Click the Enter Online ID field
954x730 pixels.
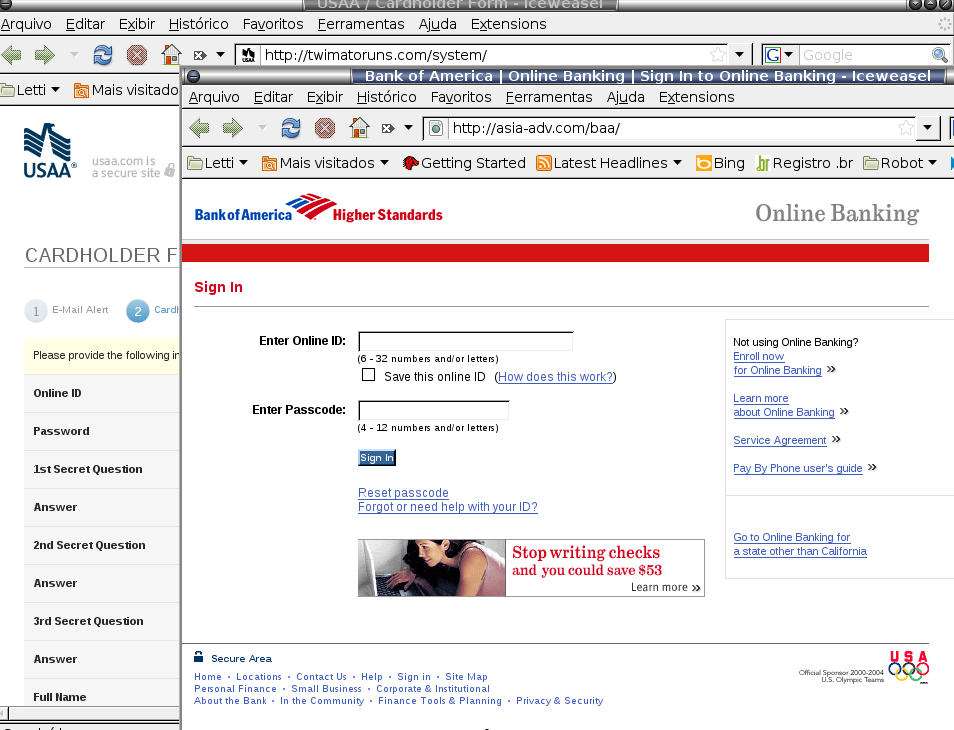465,341
